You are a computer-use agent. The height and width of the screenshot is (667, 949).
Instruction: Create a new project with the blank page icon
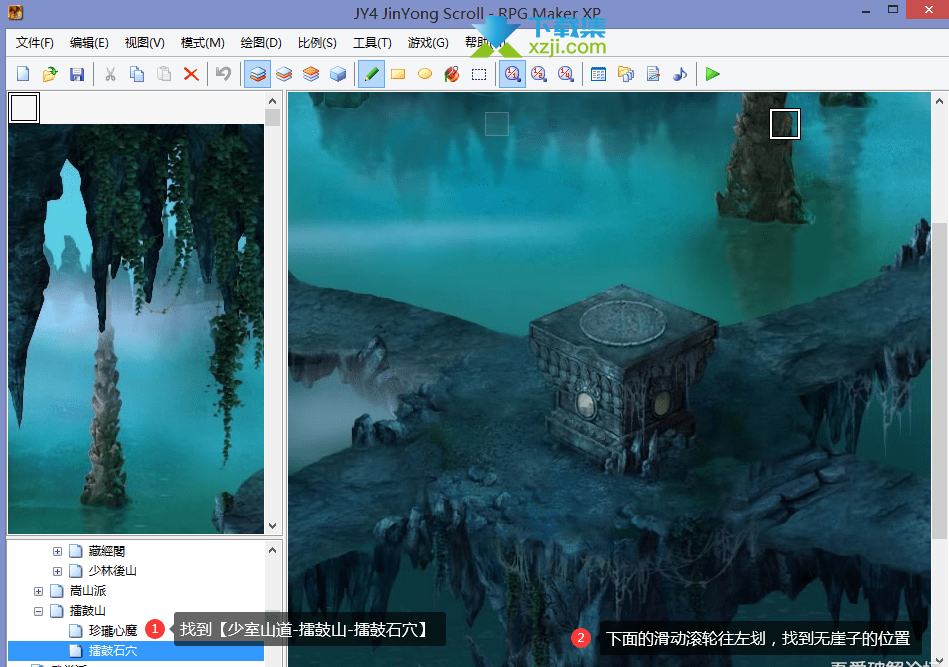23,74
